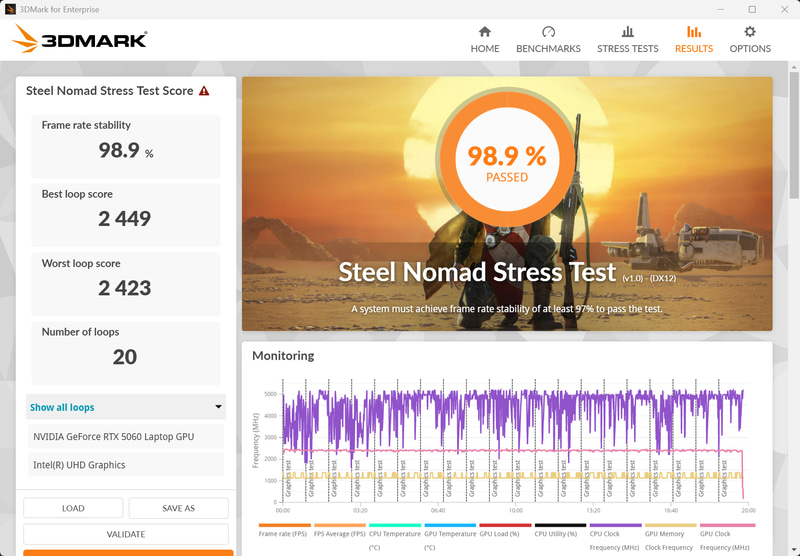This screenshot has width=800, height=556.
Task: Select the Results tab
Action: [694, 40]
